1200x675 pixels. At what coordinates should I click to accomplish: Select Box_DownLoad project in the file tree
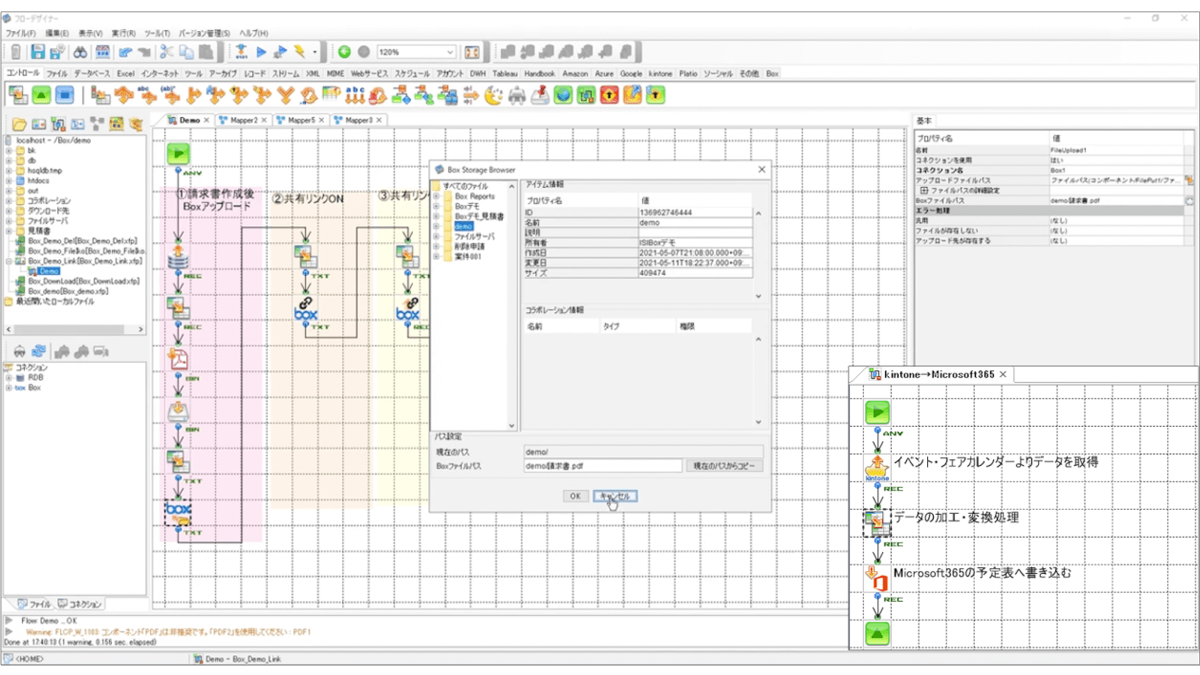(82, 281)
